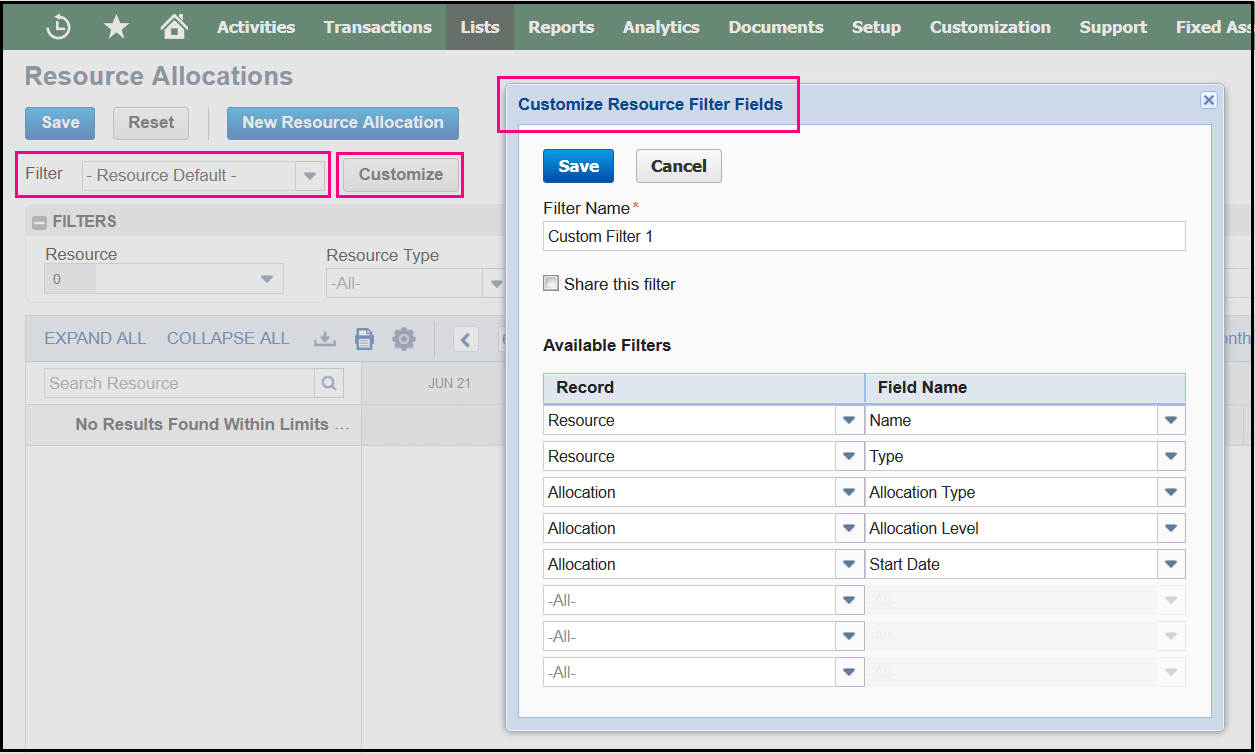Open the first Record dropdown showing Resource
The width and height of the screenshot is (1255, 754).
(848, 419)
